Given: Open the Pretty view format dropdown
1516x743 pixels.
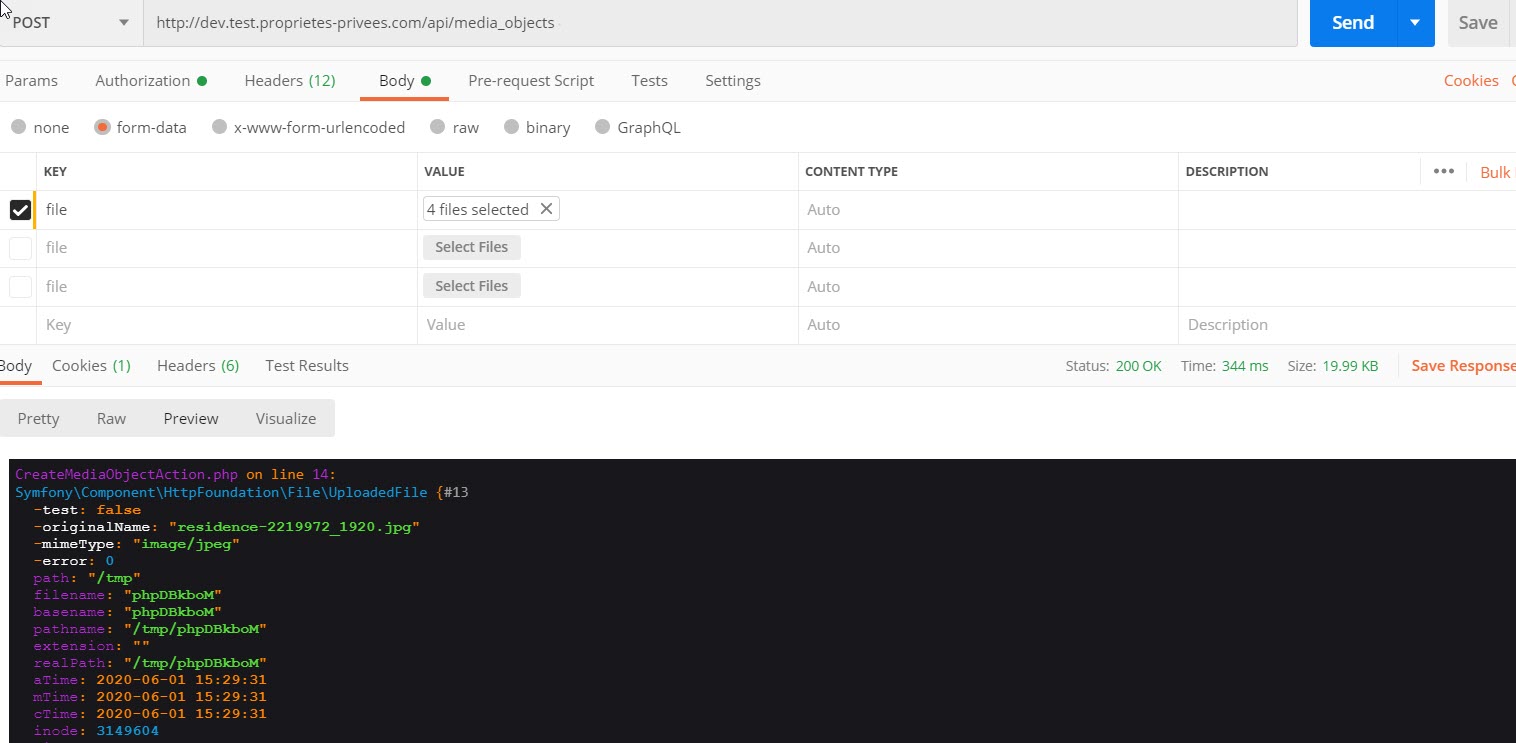Looking at the screenshot, I should coord(38,418).
